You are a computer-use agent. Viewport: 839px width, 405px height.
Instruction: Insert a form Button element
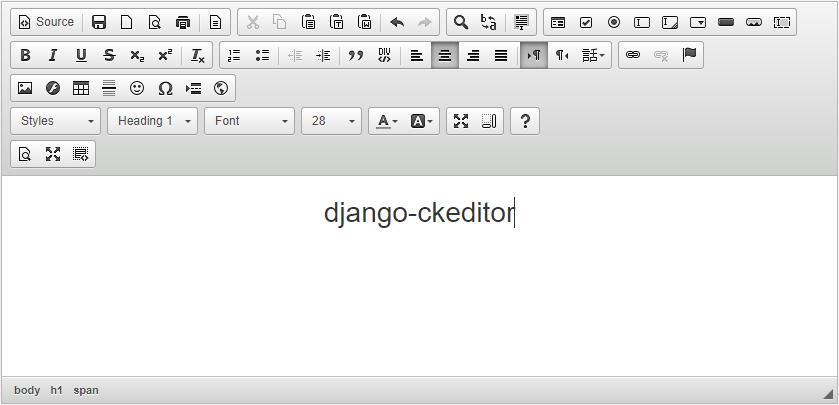(x=726, y=22)
